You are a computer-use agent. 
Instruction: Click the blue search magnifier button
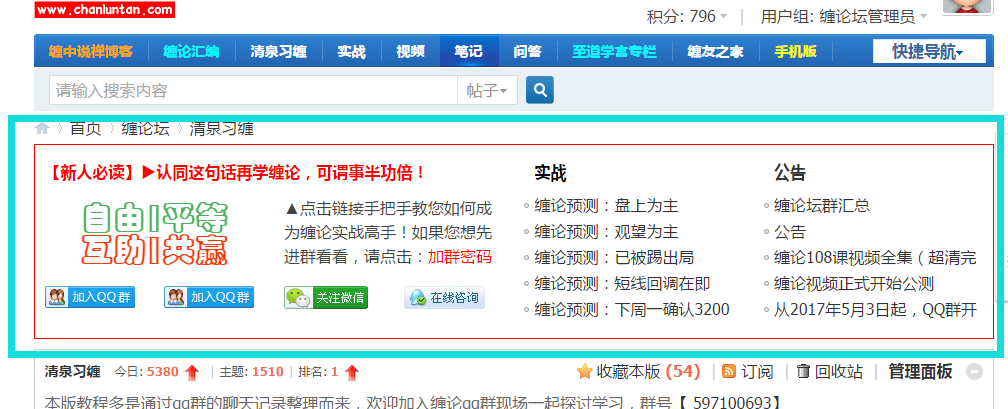coord(540,91)
